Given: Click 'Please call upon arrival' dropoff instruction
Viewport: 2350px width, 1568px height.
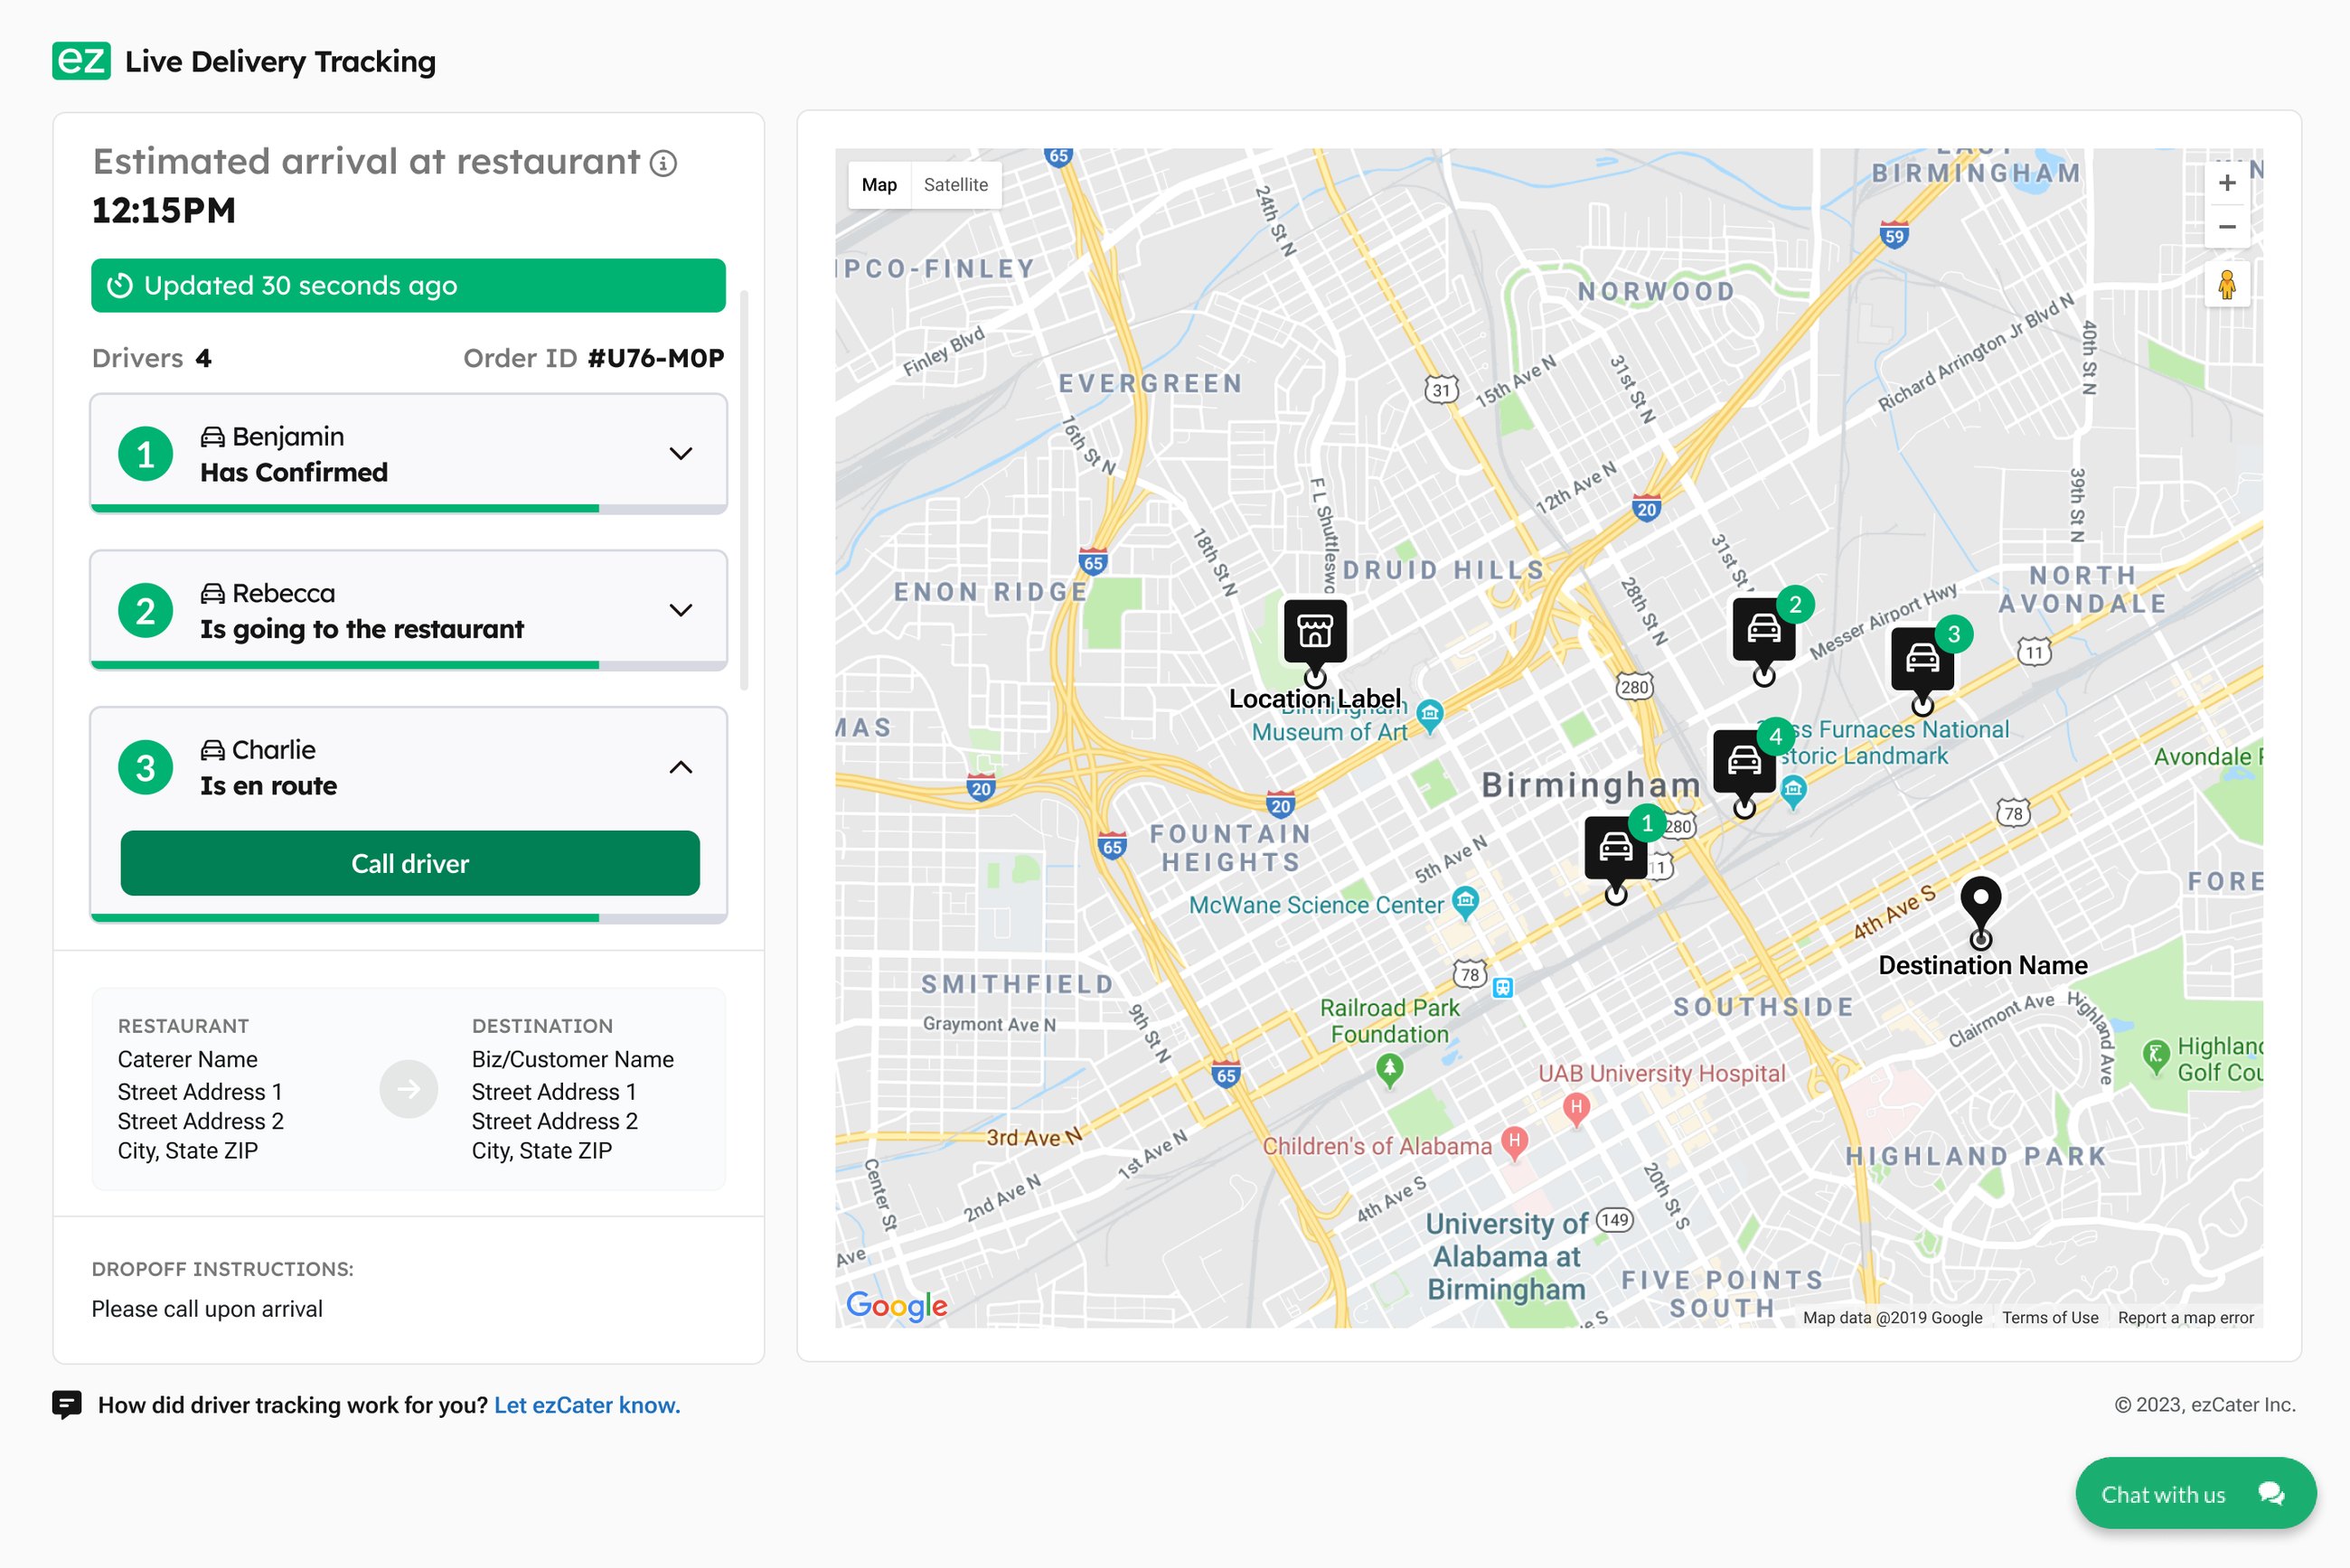Looking at the screenshot, I should coord(207,1309).
